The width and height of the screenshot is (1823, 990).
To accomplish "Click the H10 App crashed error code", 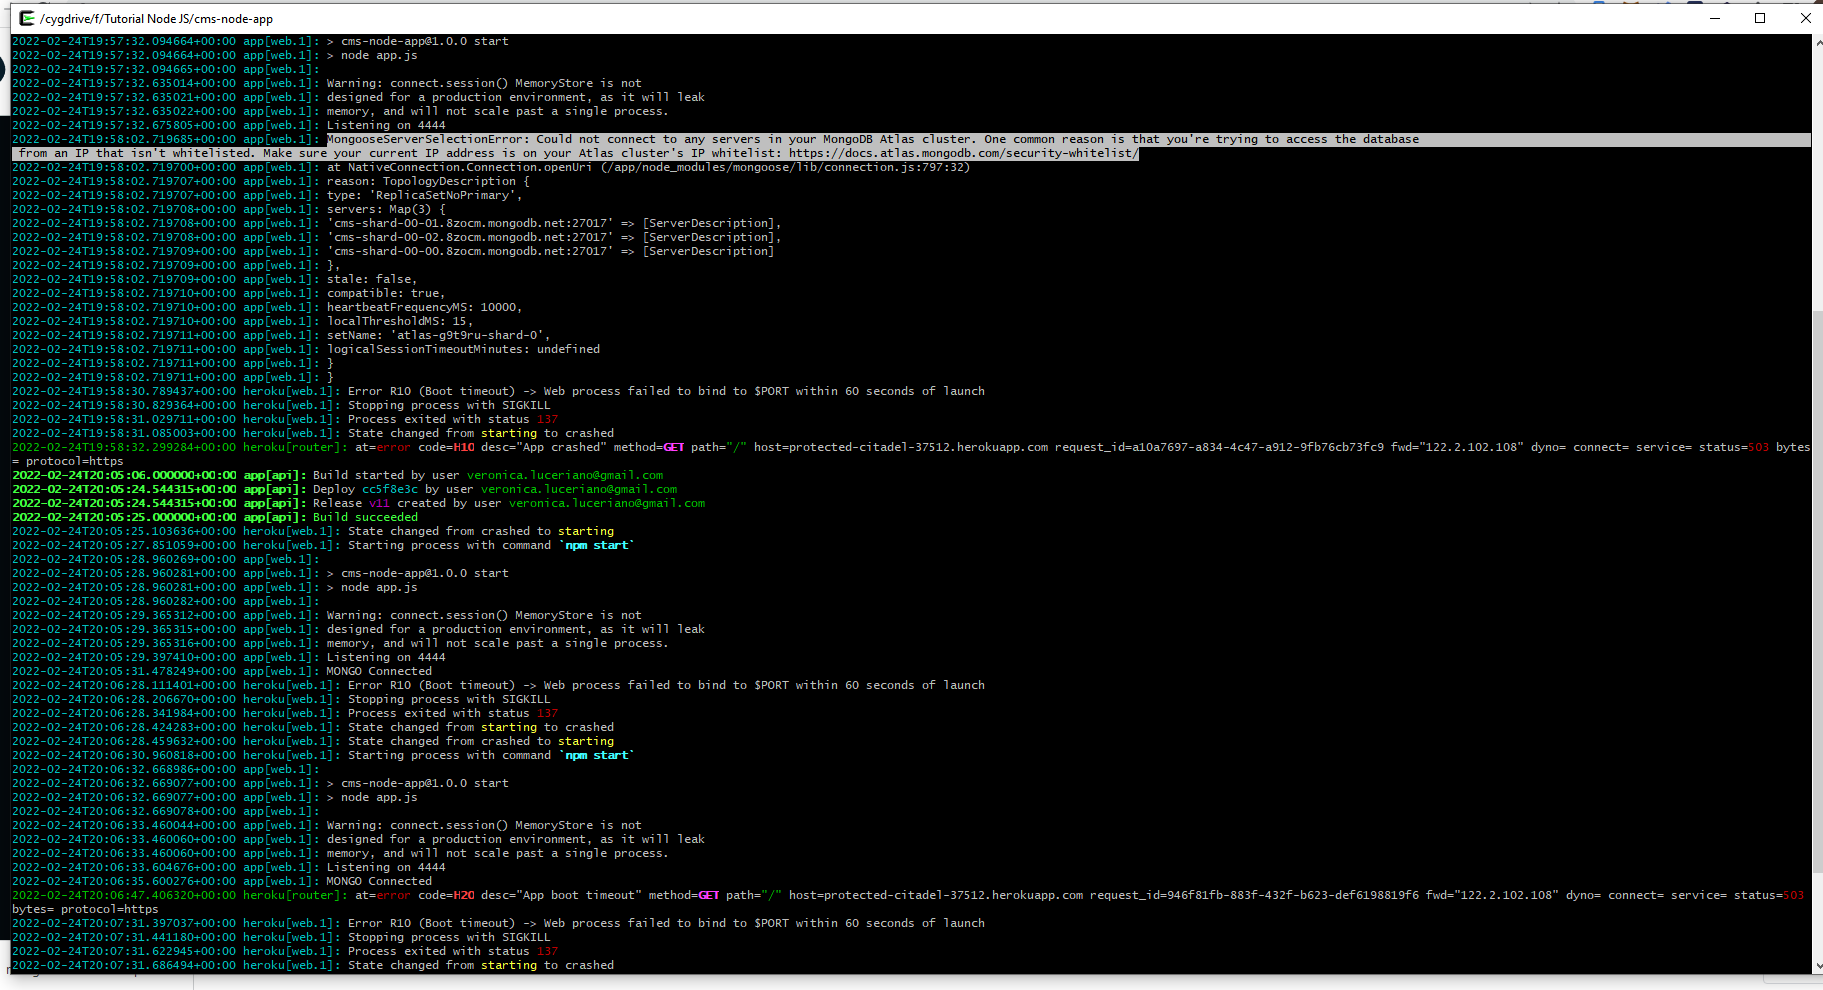I will pos(464,447).
